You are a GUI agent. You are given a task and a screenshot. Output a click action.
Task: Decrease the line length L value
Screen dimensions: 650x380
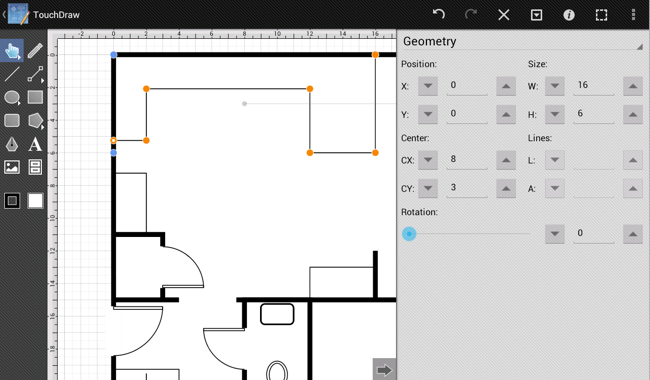555,160
